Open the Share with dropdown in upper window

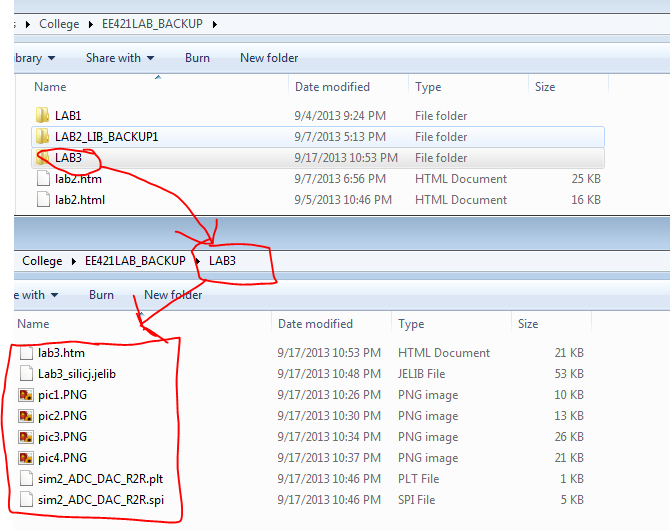[x=120, y=58]
